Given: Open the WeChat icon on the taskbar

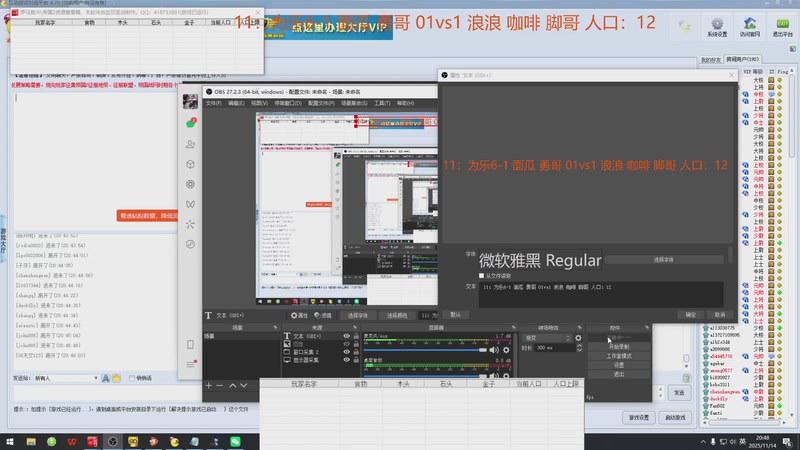Looking at the screenshot, I should 235,442.
